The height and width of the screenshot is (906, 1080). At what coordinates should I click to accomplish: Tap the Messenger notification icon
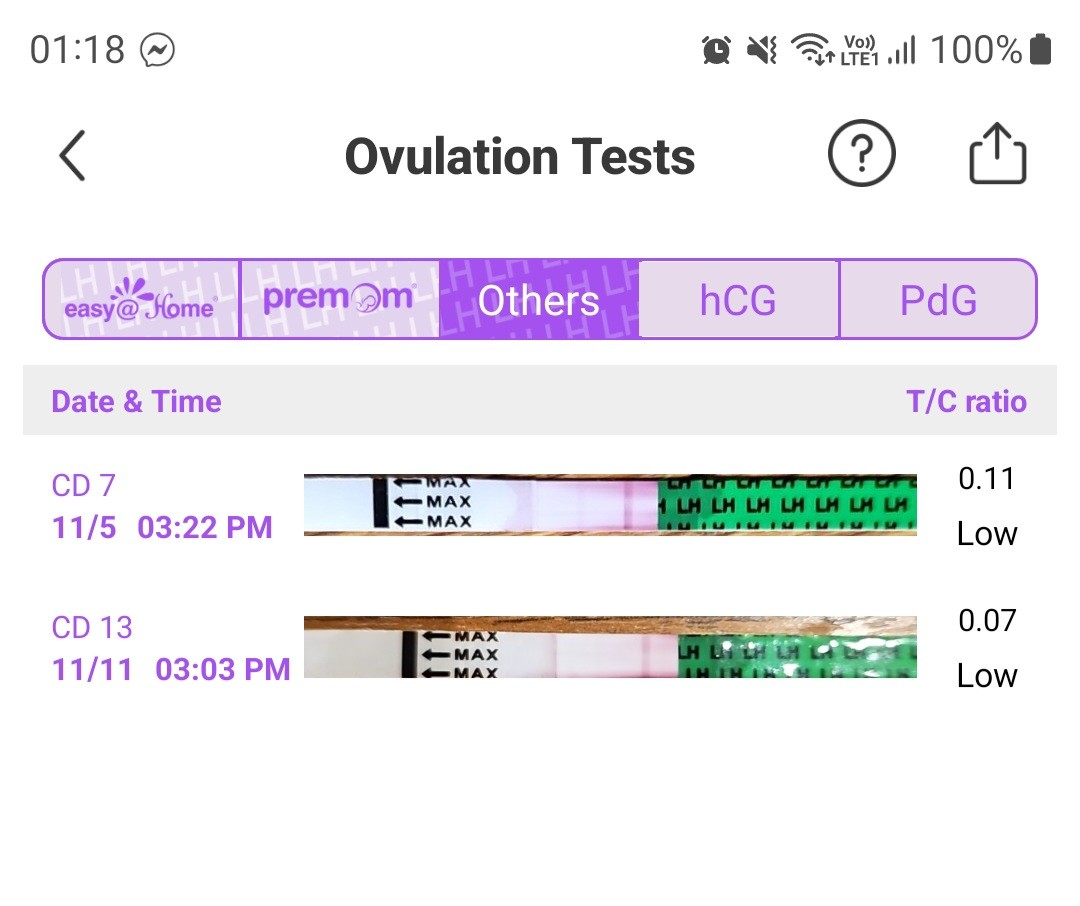[158, 50]
